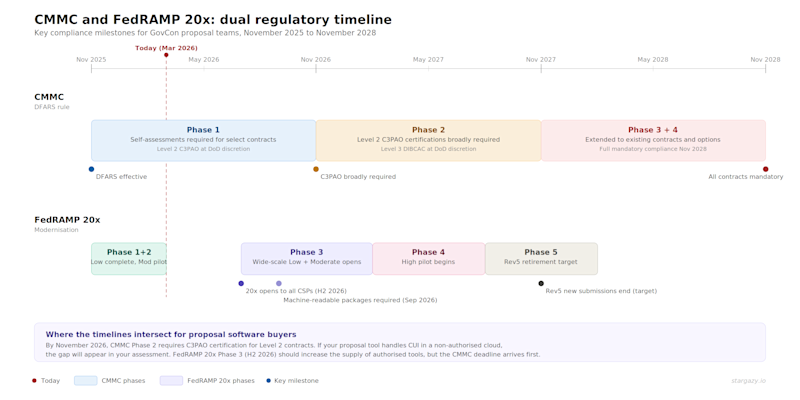Click the red All contracts mandatory milestone dot
This screenshot has width=800, height=400.
point(765,169)
